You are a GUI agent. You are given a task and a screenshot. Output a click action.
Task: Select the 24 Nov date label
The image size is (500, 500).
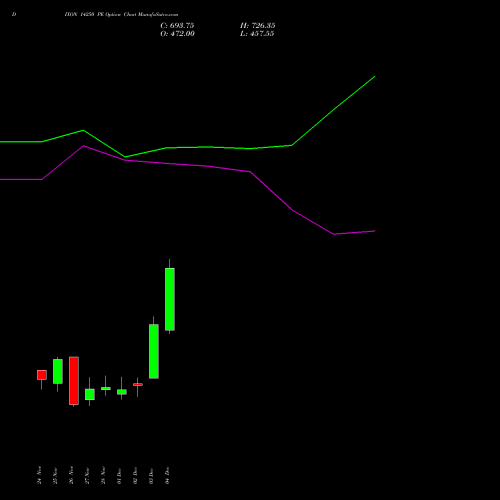click(x=39, y=475)
